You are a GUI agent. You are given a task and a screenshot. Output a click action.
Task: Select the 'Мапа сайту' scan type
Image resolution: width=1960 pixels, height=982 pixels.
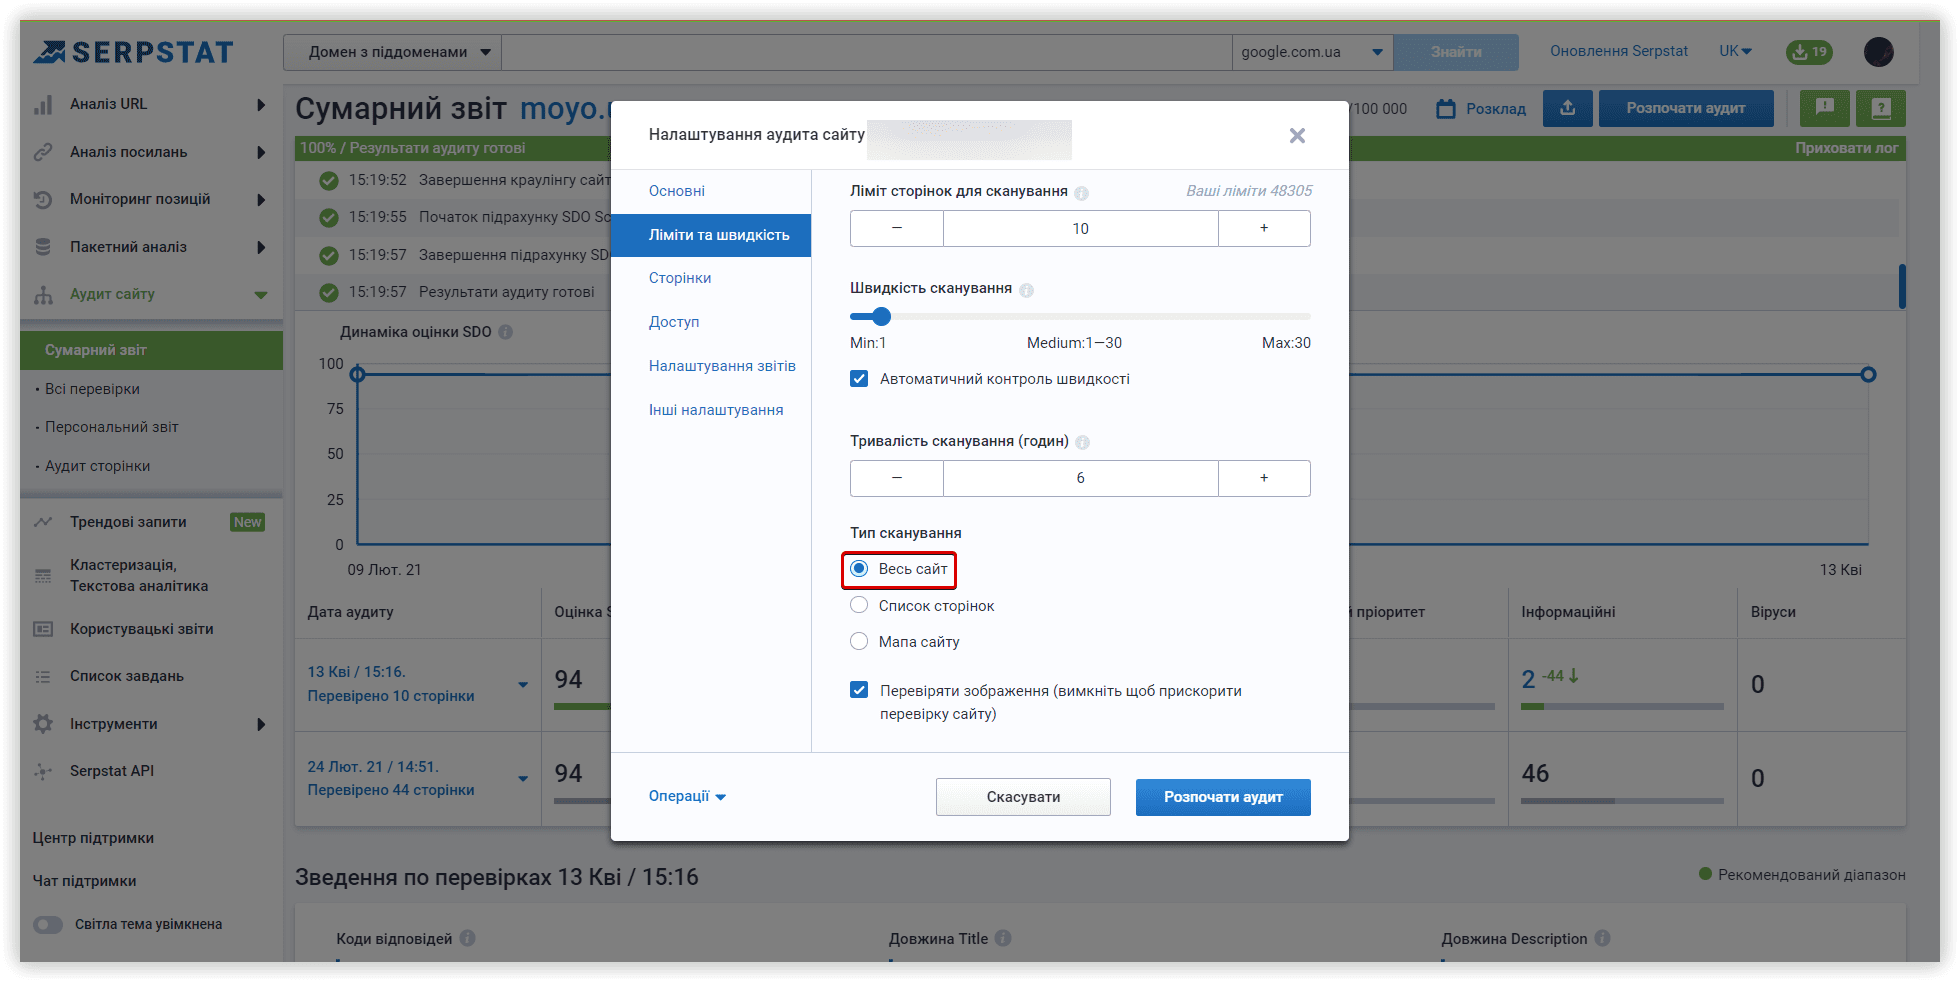(859, 641)
